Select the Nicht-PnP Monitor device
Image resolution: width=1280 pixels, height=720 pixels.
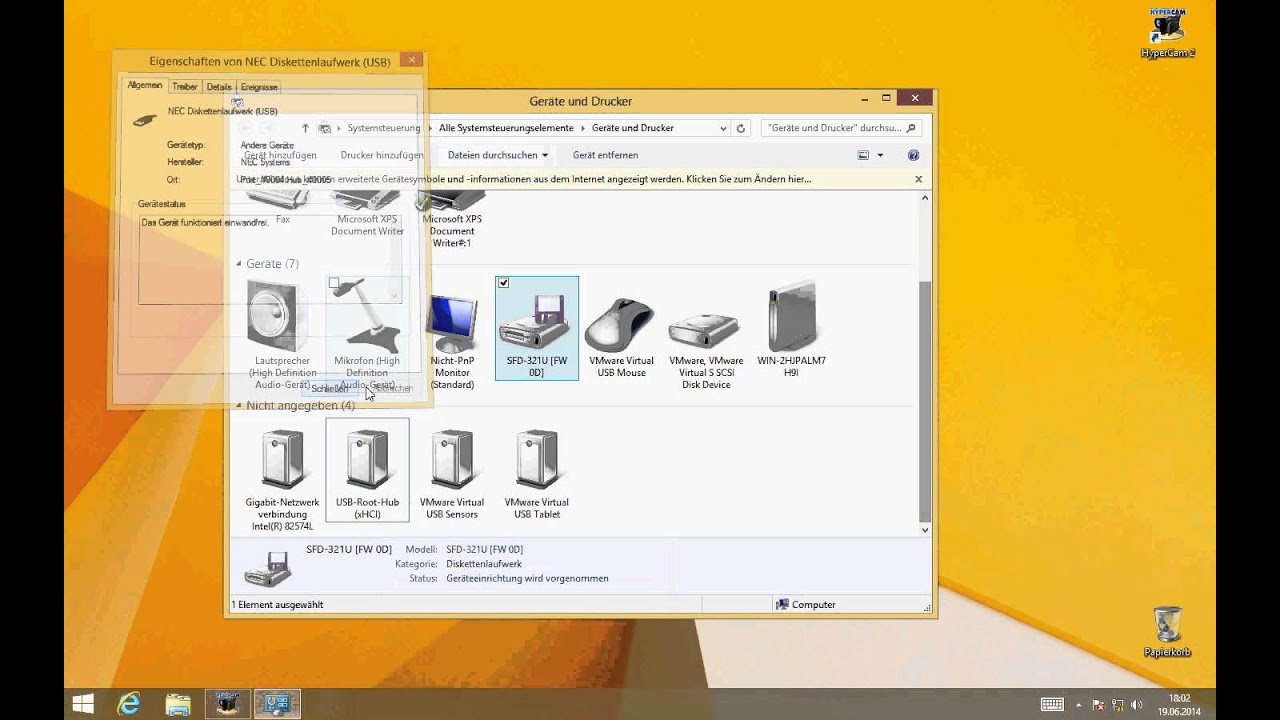pyautogui.click(x=452, y=342)
